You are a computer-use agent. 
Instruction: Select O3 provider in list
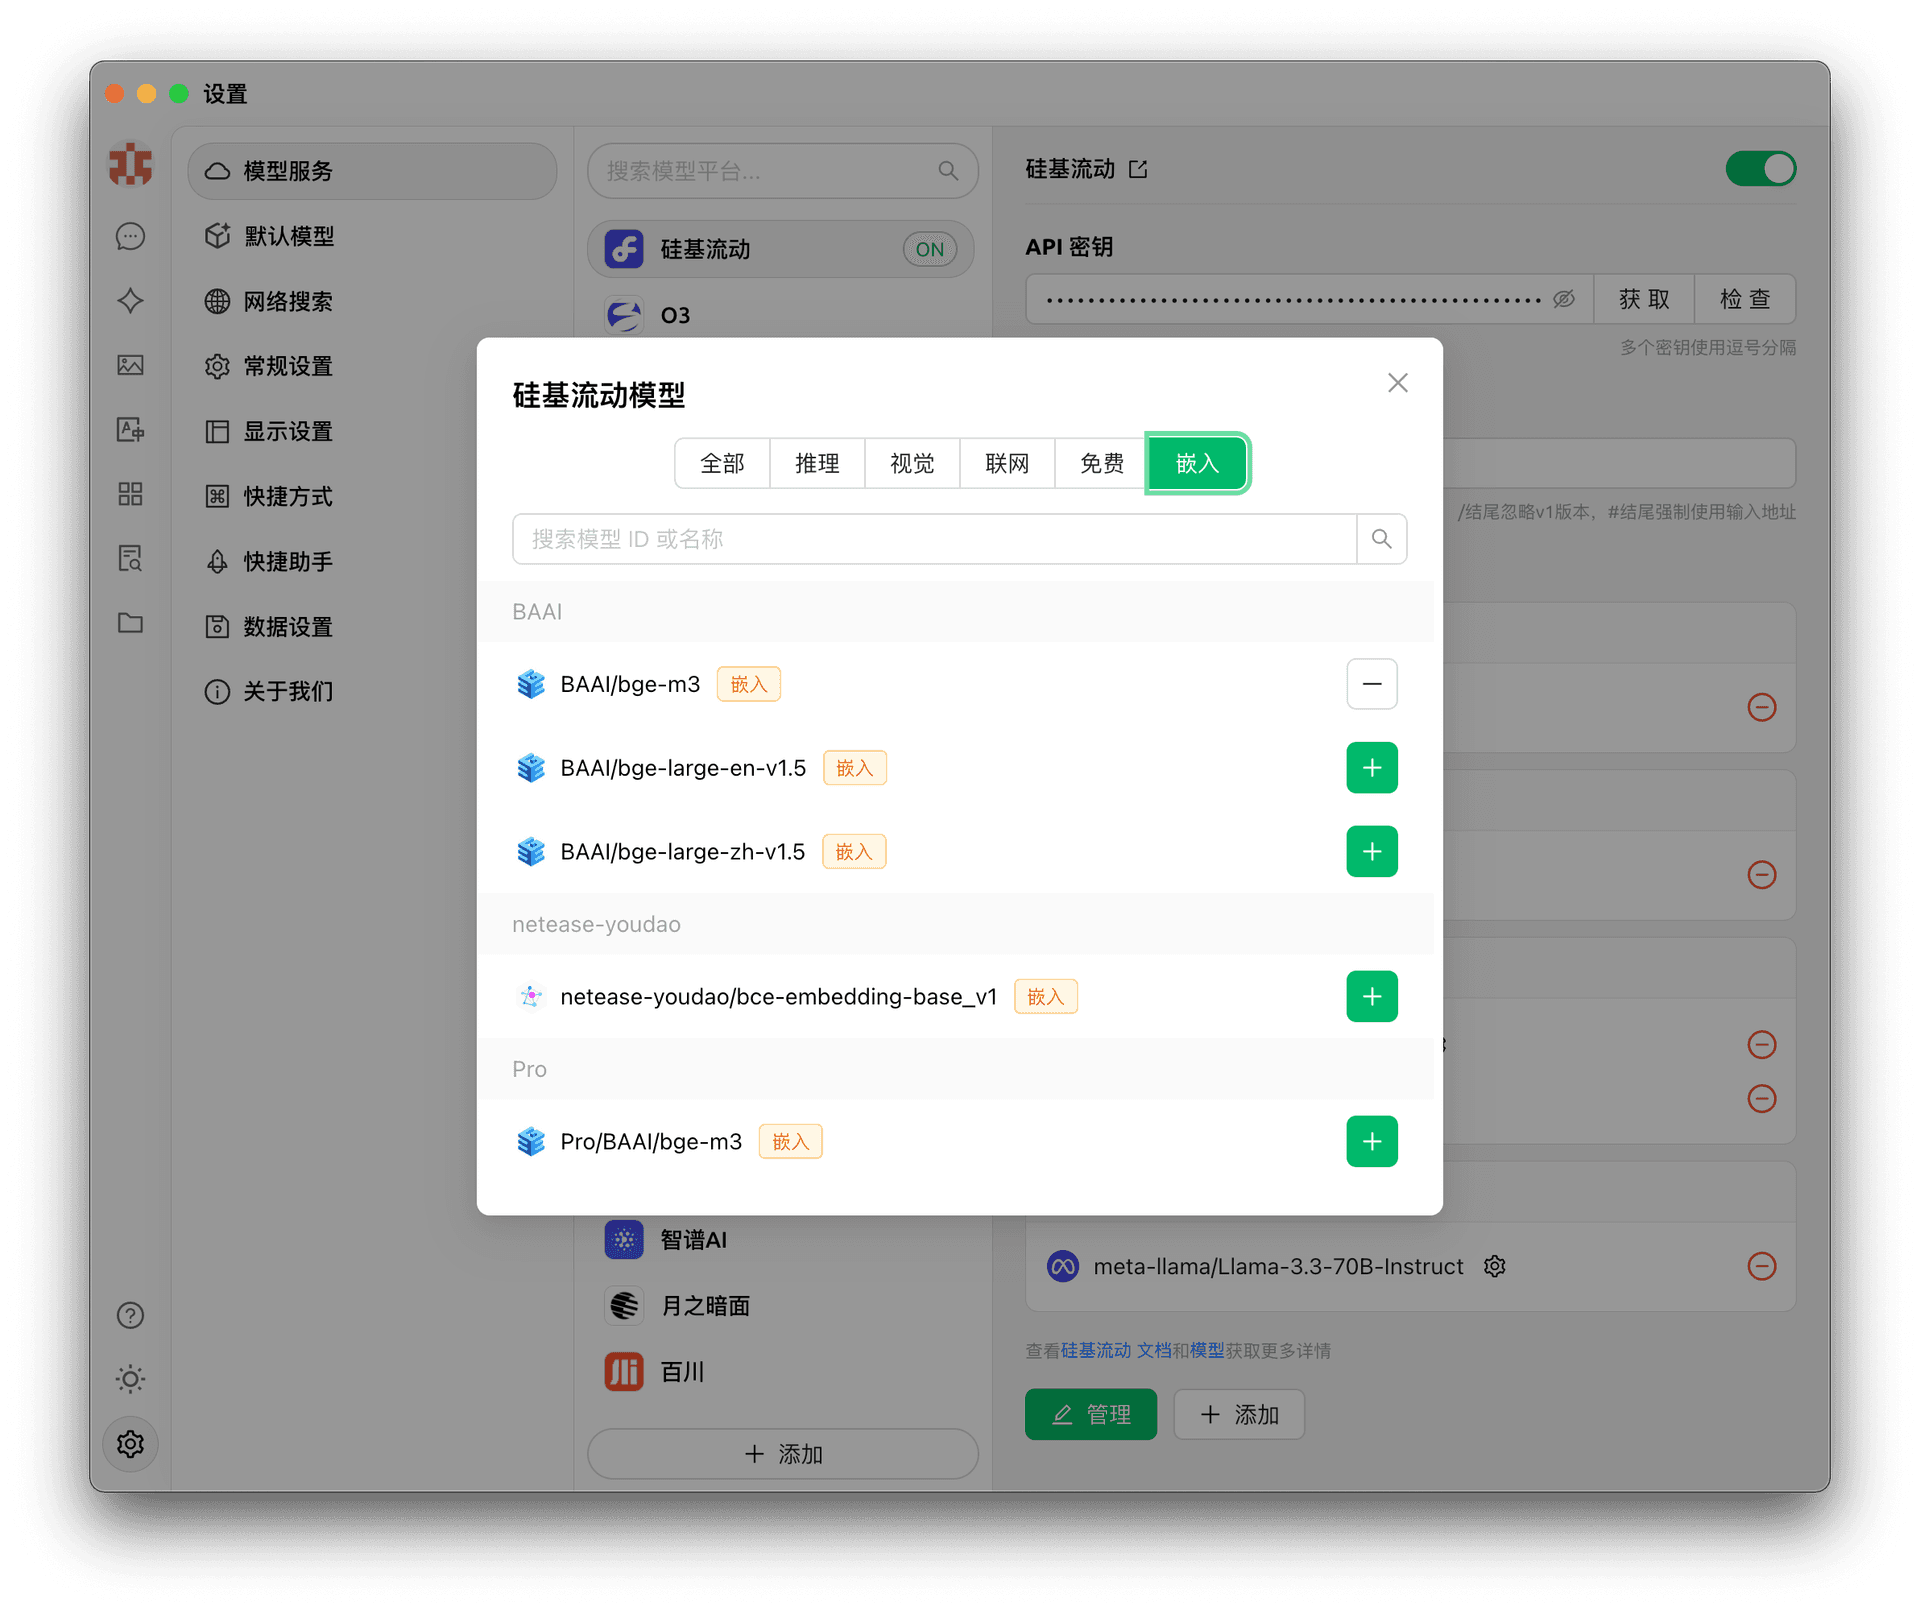click(781, 315)
